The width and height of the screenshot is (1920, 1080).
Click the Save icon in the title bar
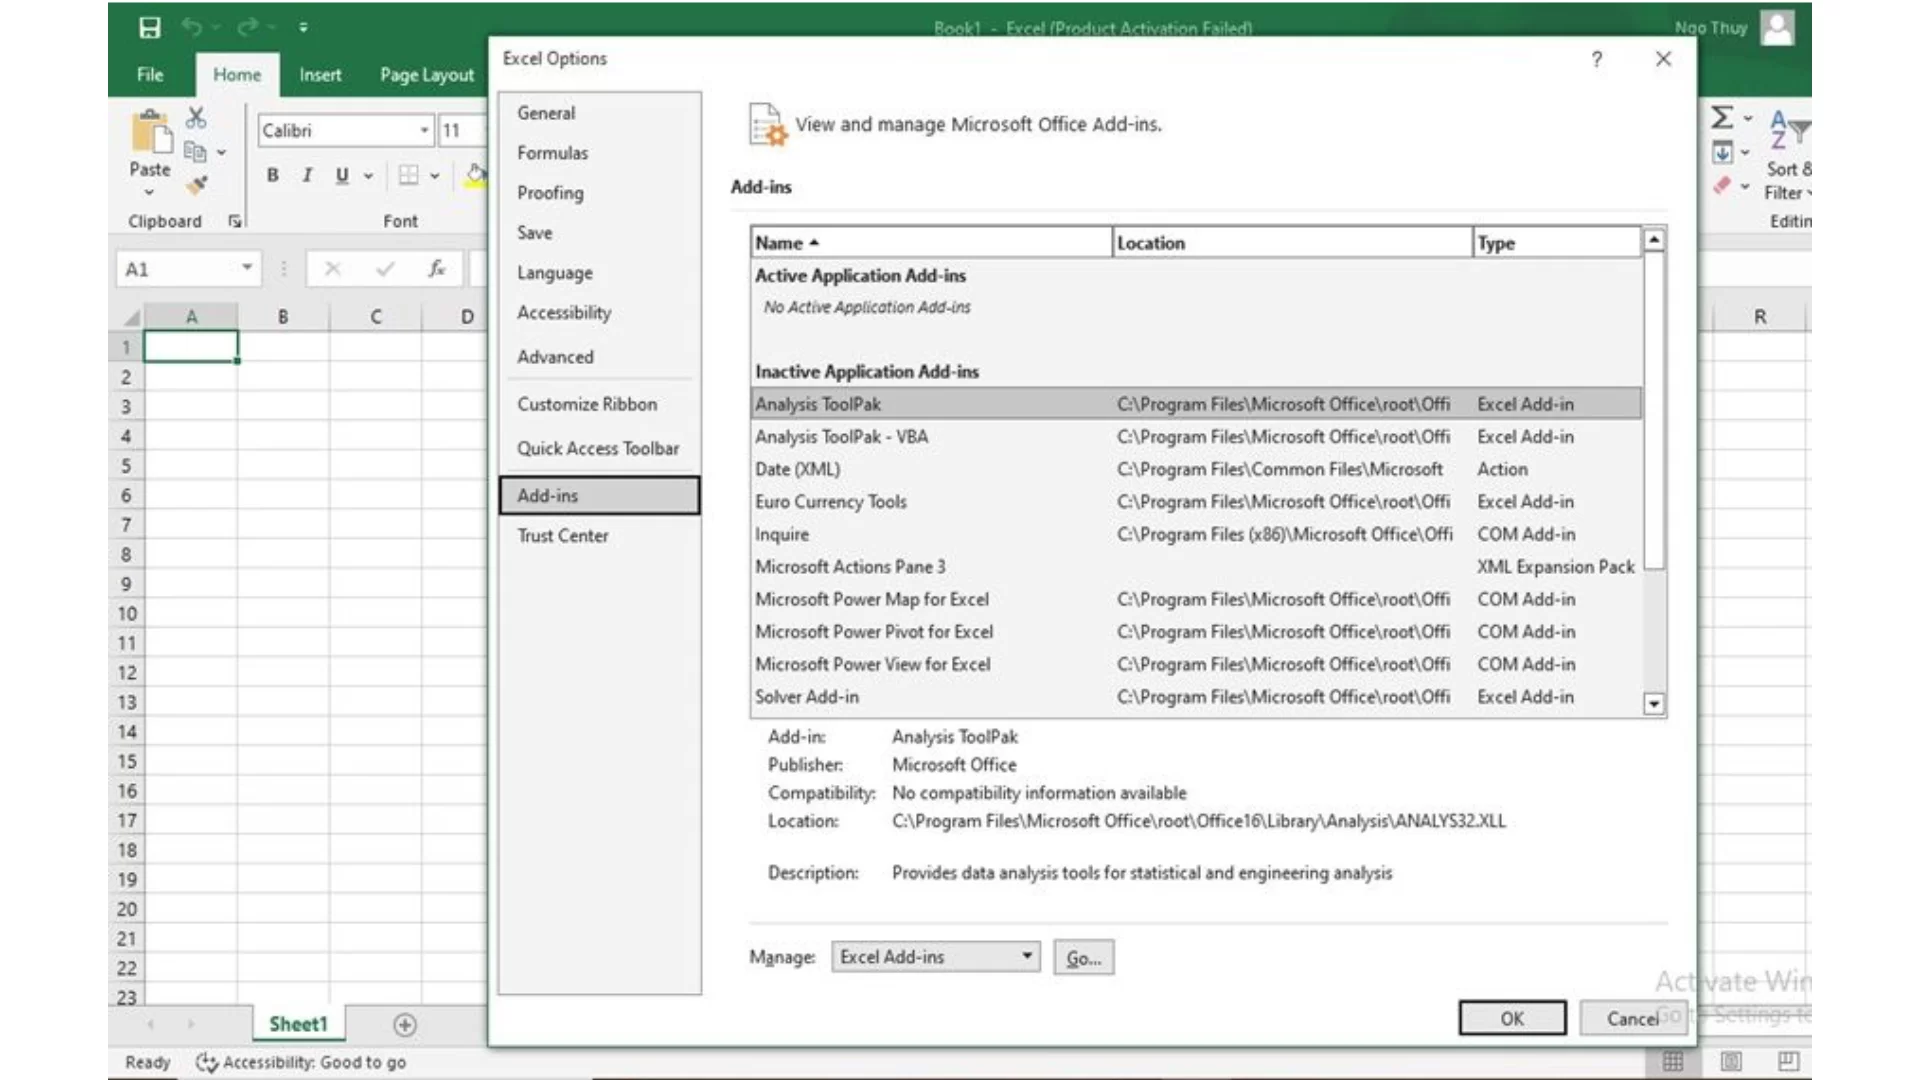coord(149,28)
